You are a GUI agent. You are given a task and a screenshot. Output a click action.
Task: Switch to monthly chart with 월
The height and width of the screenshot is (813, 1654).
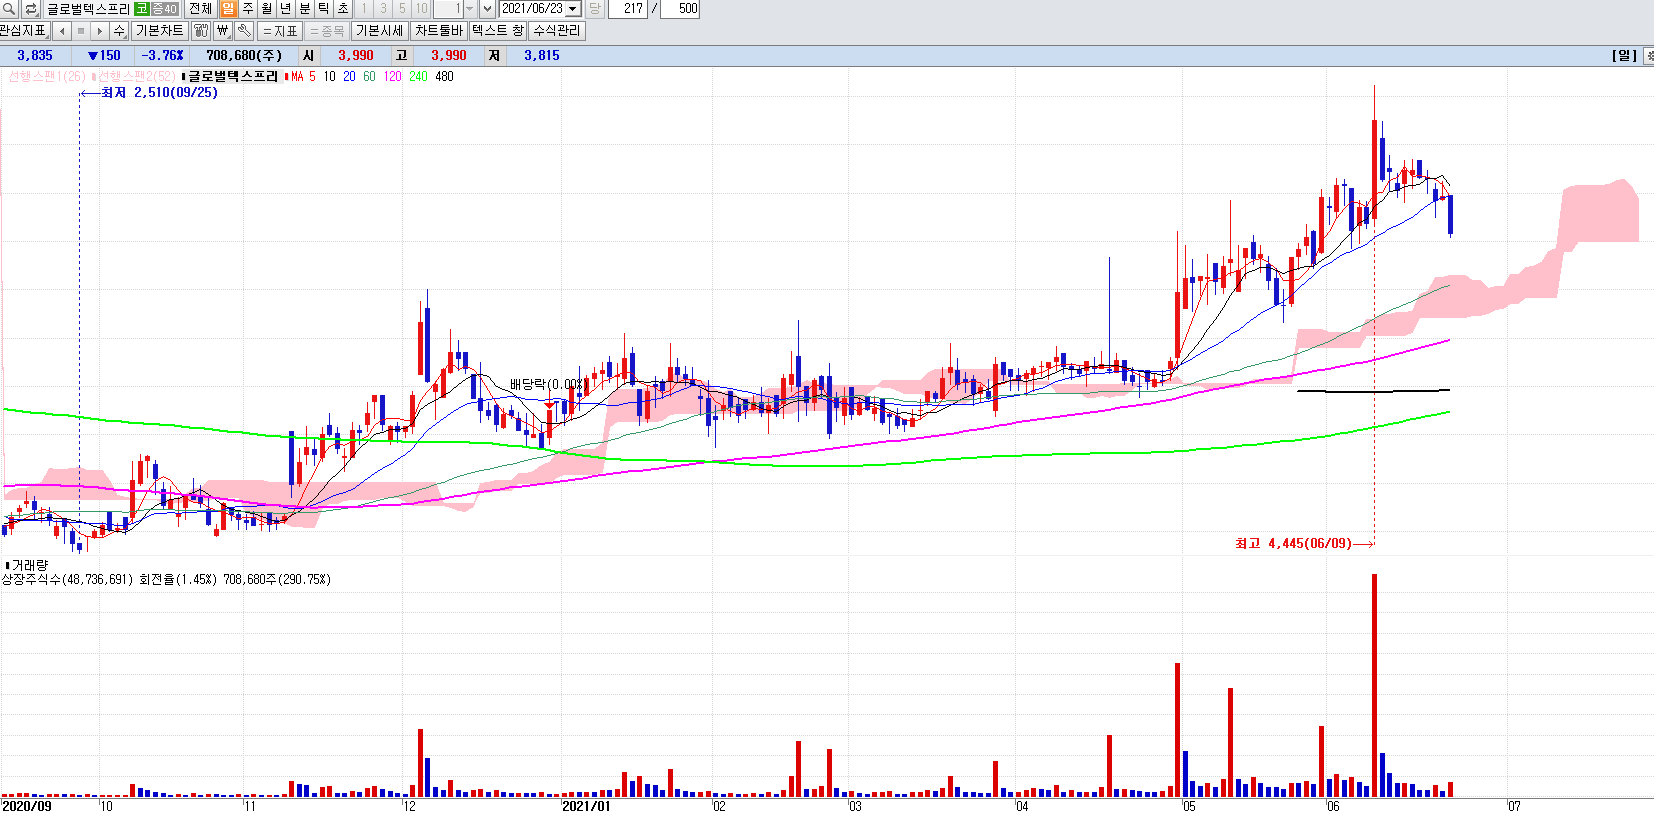267,9
